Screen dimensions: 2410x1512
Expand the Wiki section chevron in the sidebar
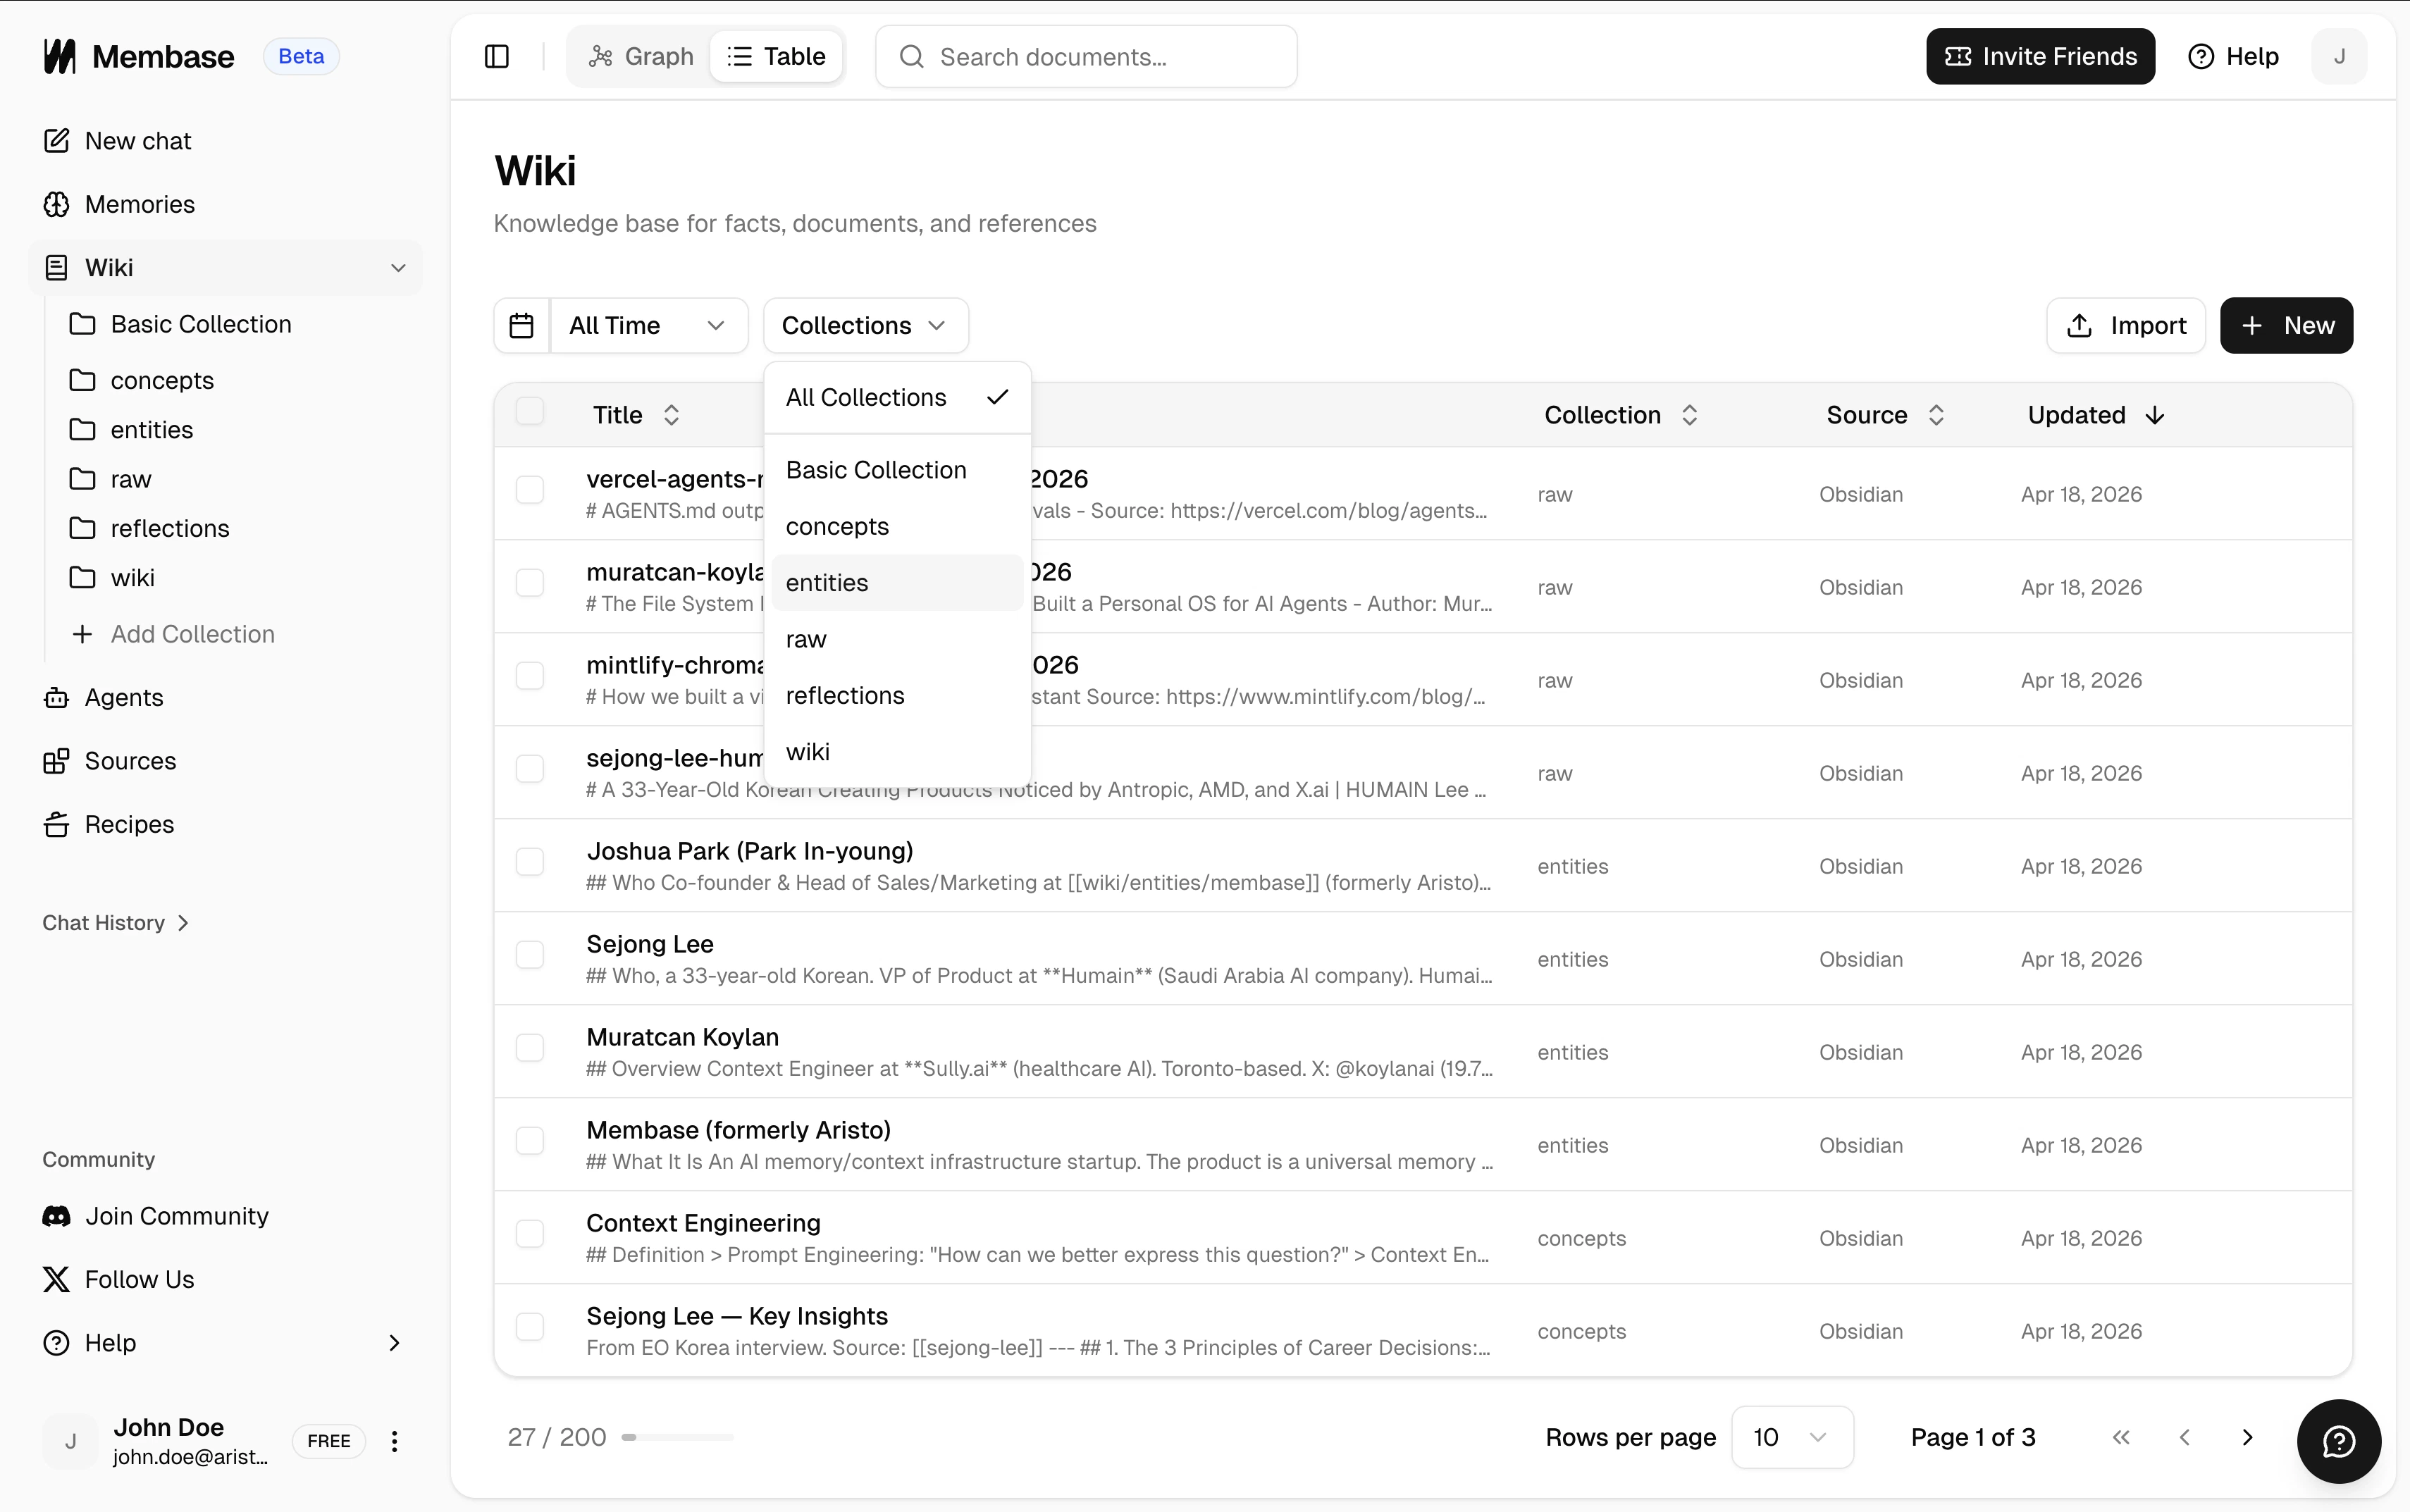pos(397,267)
